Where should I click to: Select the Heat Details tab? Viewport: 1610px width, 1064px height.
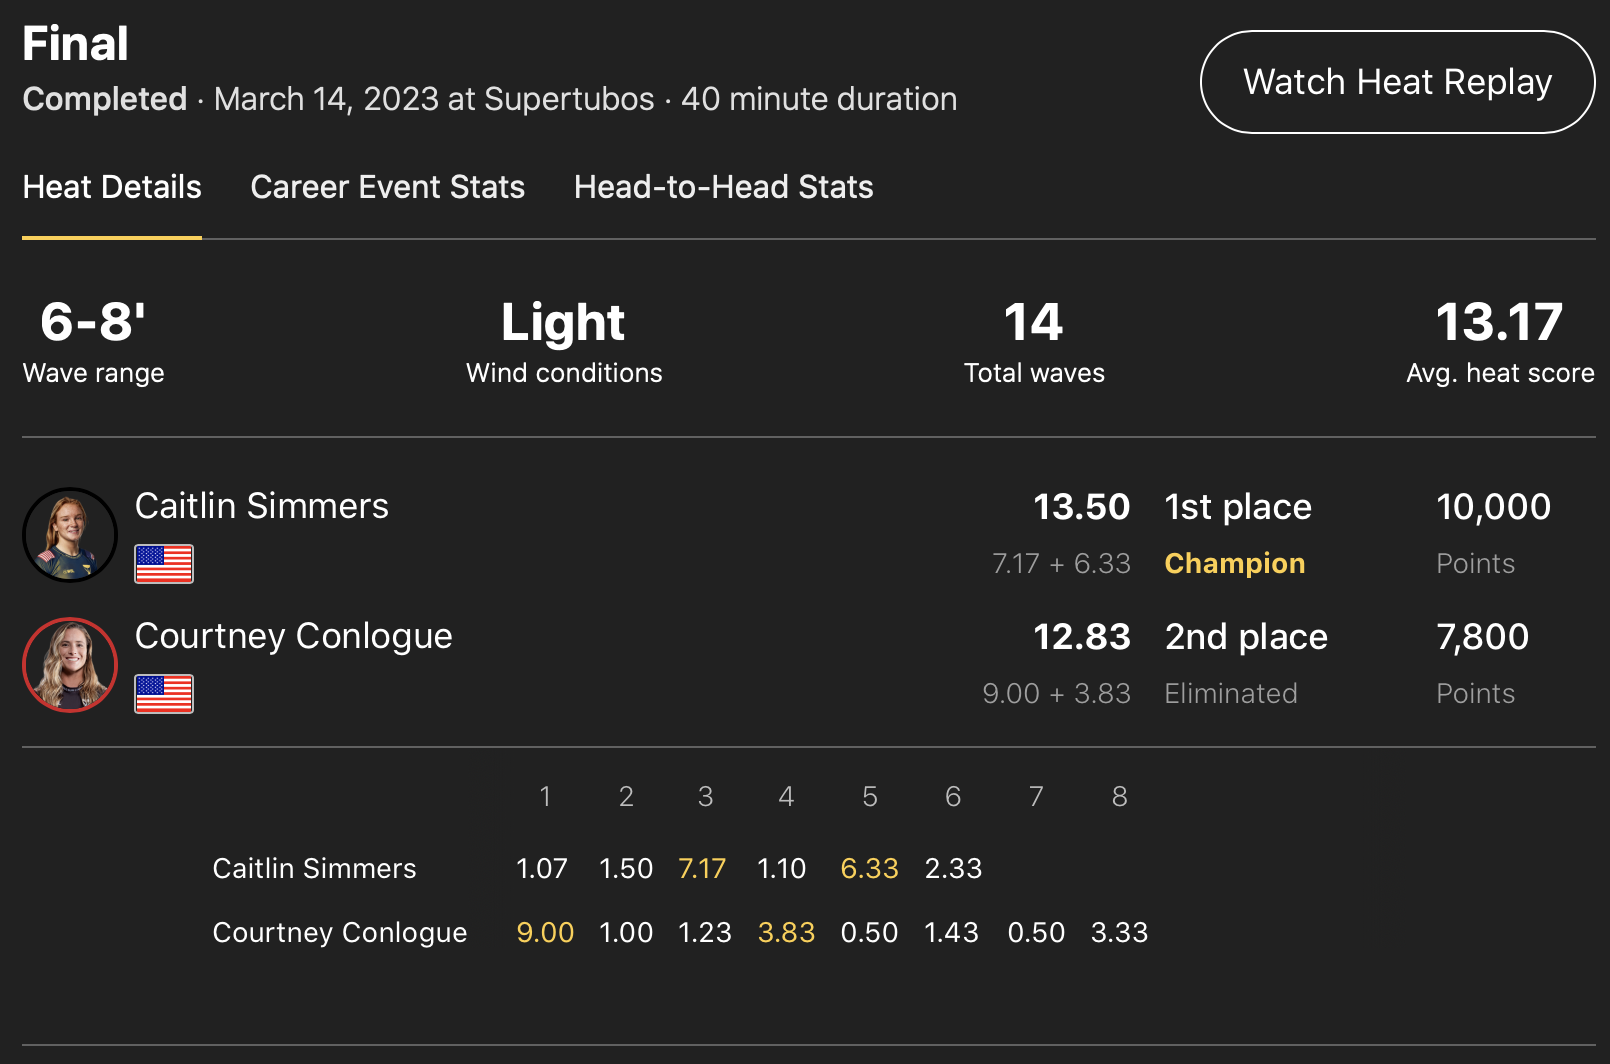click(112, 187)
